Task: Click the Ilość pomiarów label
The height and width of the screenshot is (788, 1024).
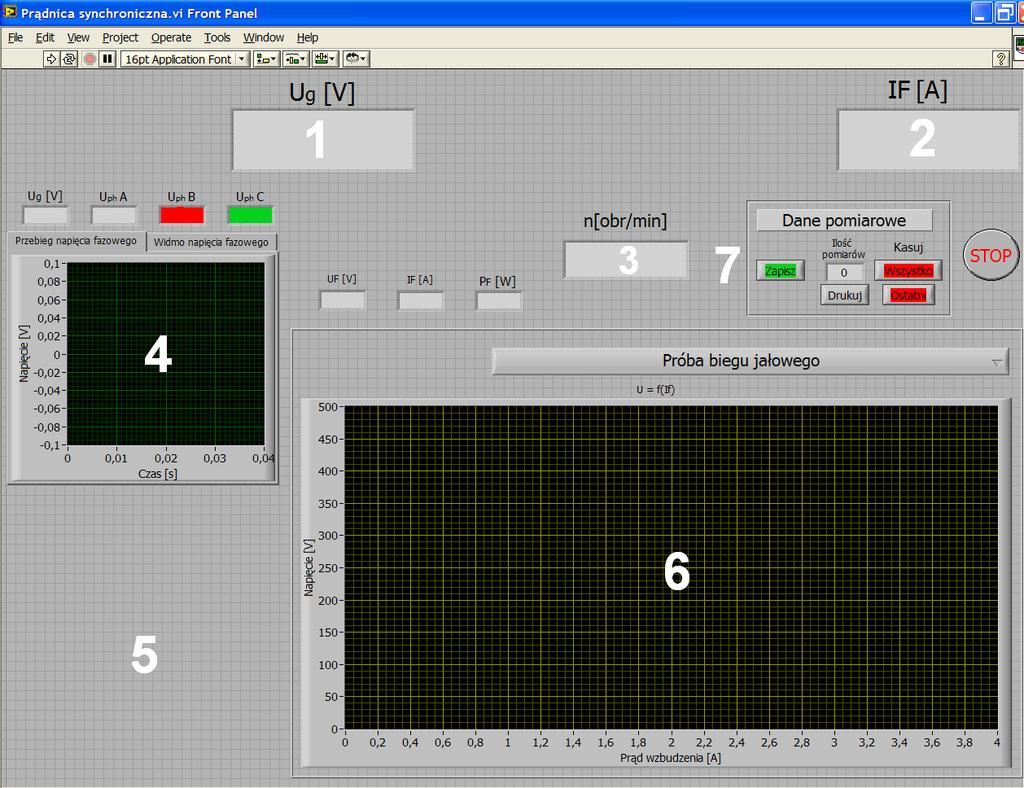Action: [843, 249]
